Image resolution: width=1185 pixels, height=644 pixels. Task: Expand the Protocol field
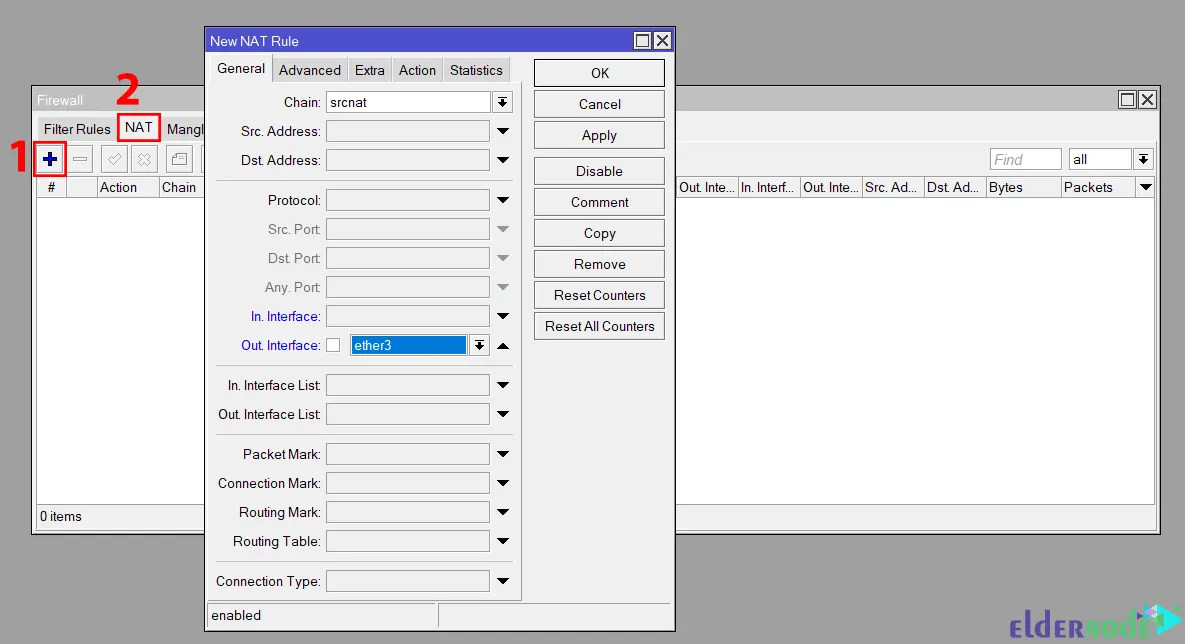(503, 200)
